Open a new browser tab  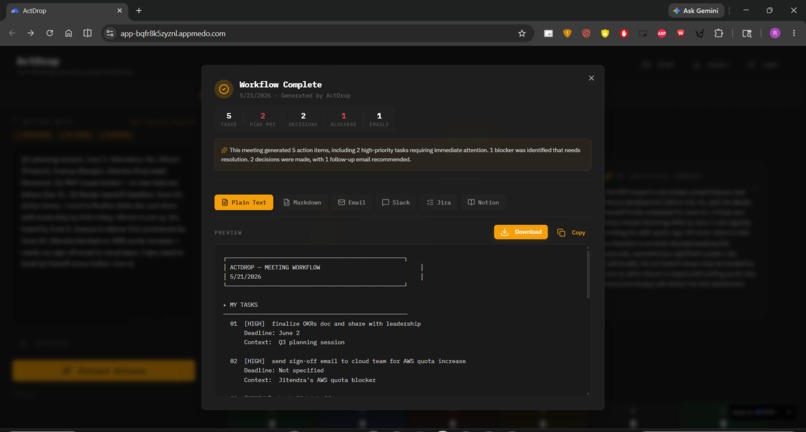(x=139, y=10)
